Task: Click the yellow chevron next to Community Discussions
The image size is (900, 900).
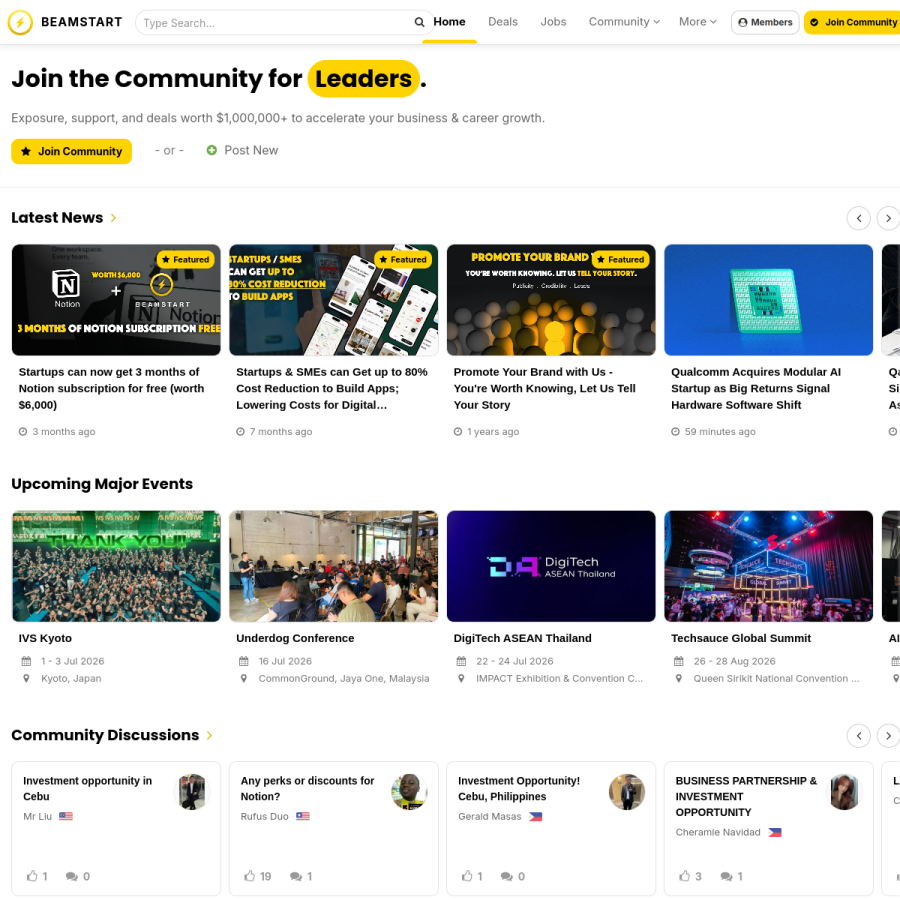Action: 210,736
